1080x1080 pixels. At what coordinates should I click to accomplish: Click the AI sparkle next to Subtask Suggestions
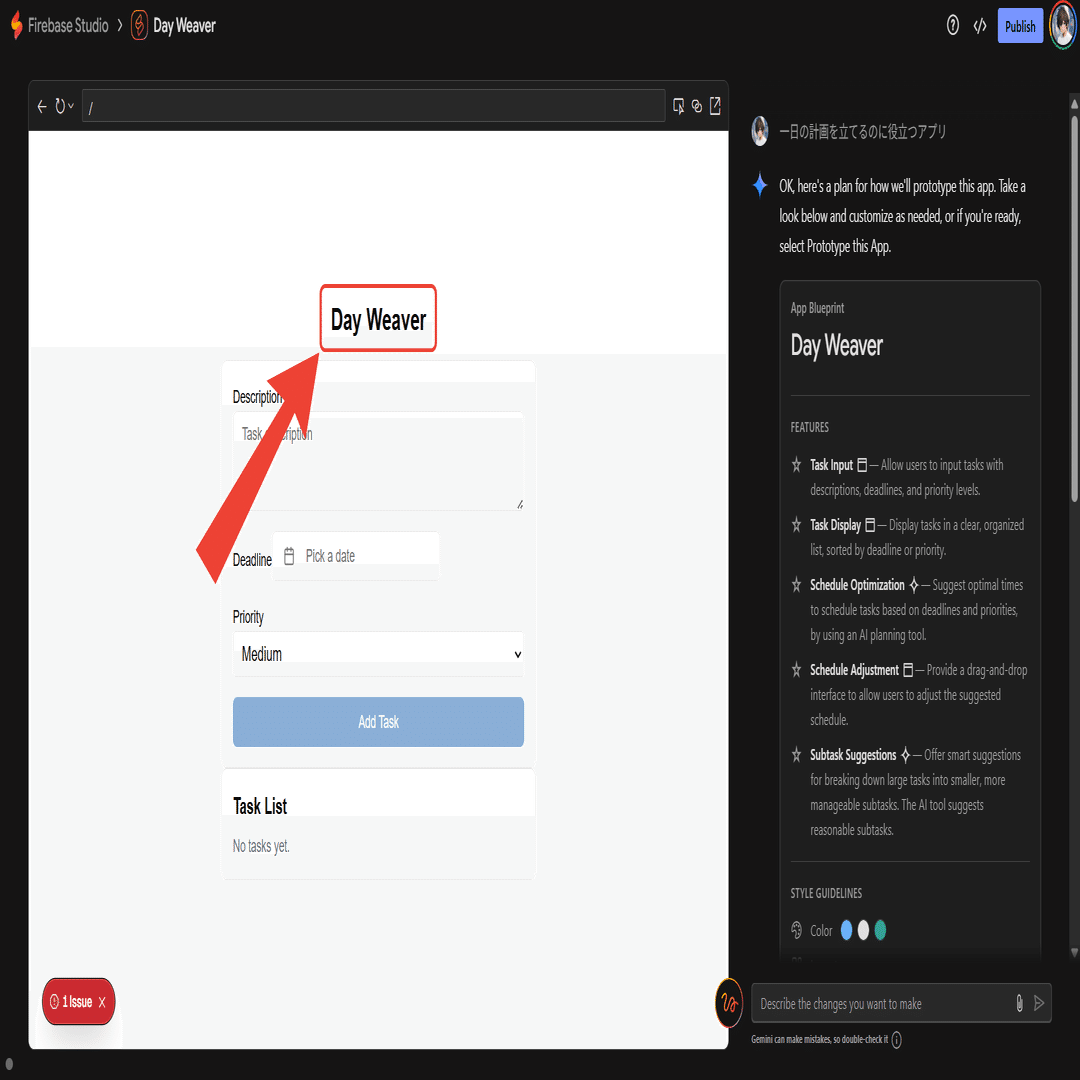[x=906, y=755]
